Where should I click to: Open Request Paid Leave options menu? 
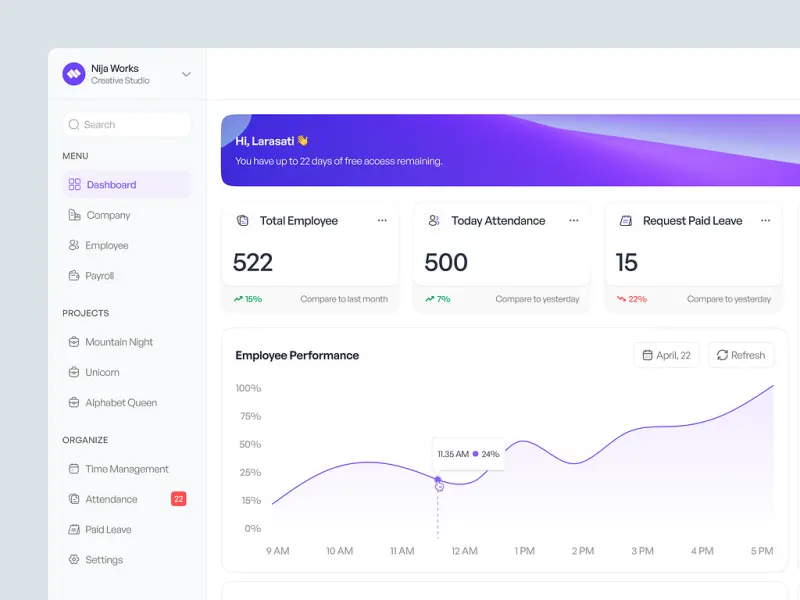pyautogui.click(x=766, y=220)
